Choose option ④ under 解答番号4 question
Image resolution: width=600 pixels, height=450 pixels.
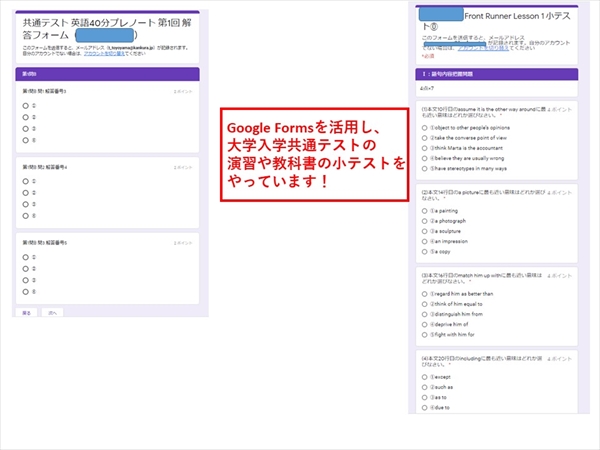coord(26,216)
